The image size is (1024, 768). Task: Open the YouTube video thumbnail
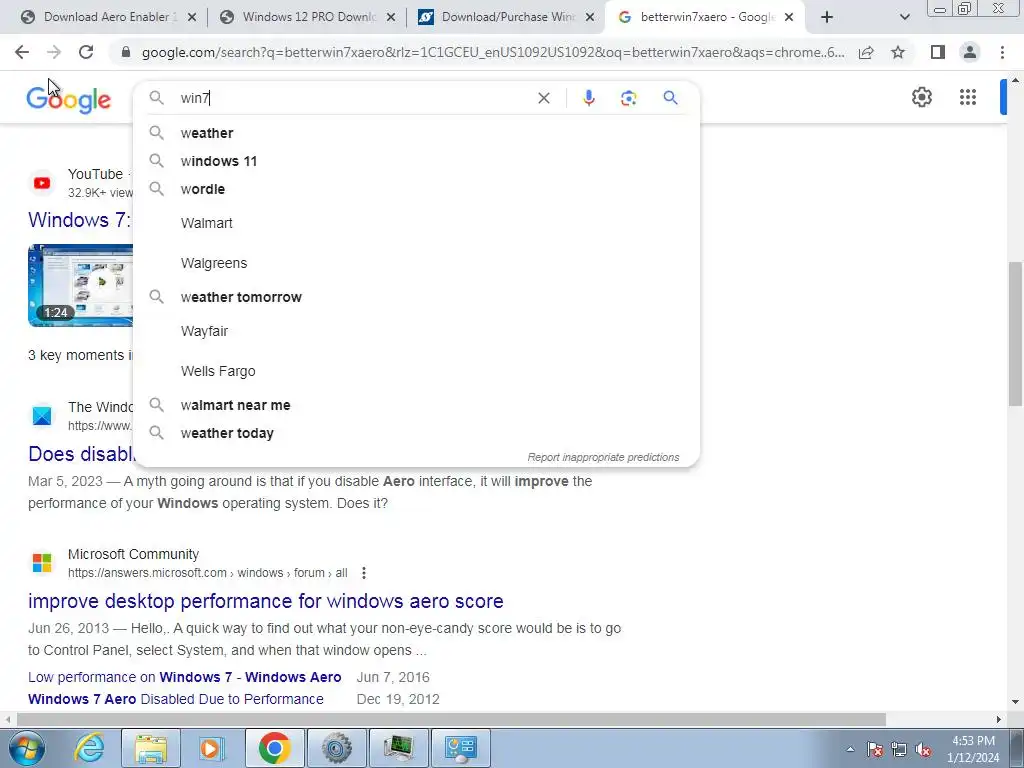[80, 285]
